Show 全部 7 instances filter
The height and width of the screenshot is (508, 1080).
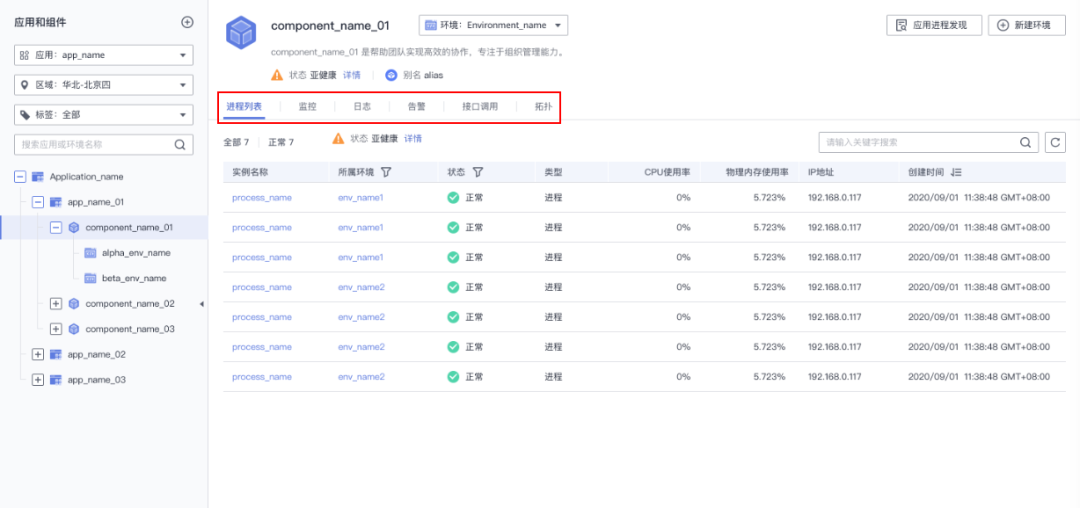click(236, 142)
